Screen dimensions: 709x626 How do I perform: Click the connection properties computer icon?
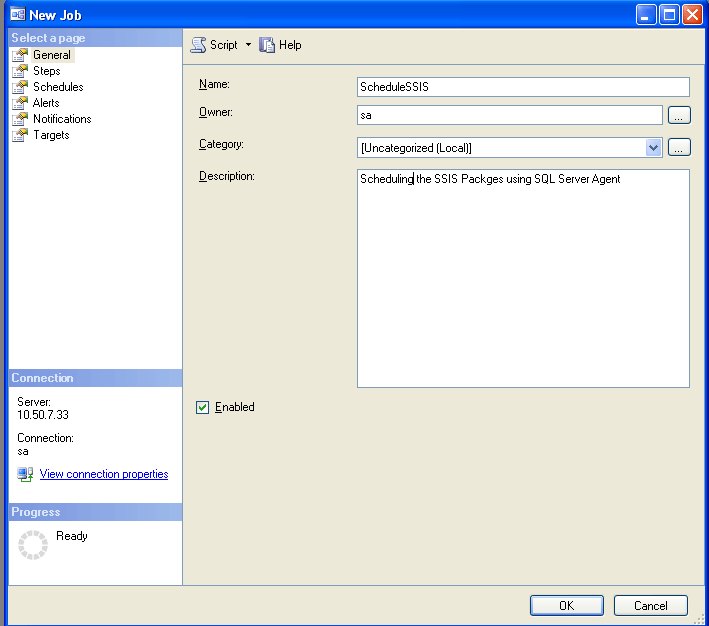(x=25, y=474)
